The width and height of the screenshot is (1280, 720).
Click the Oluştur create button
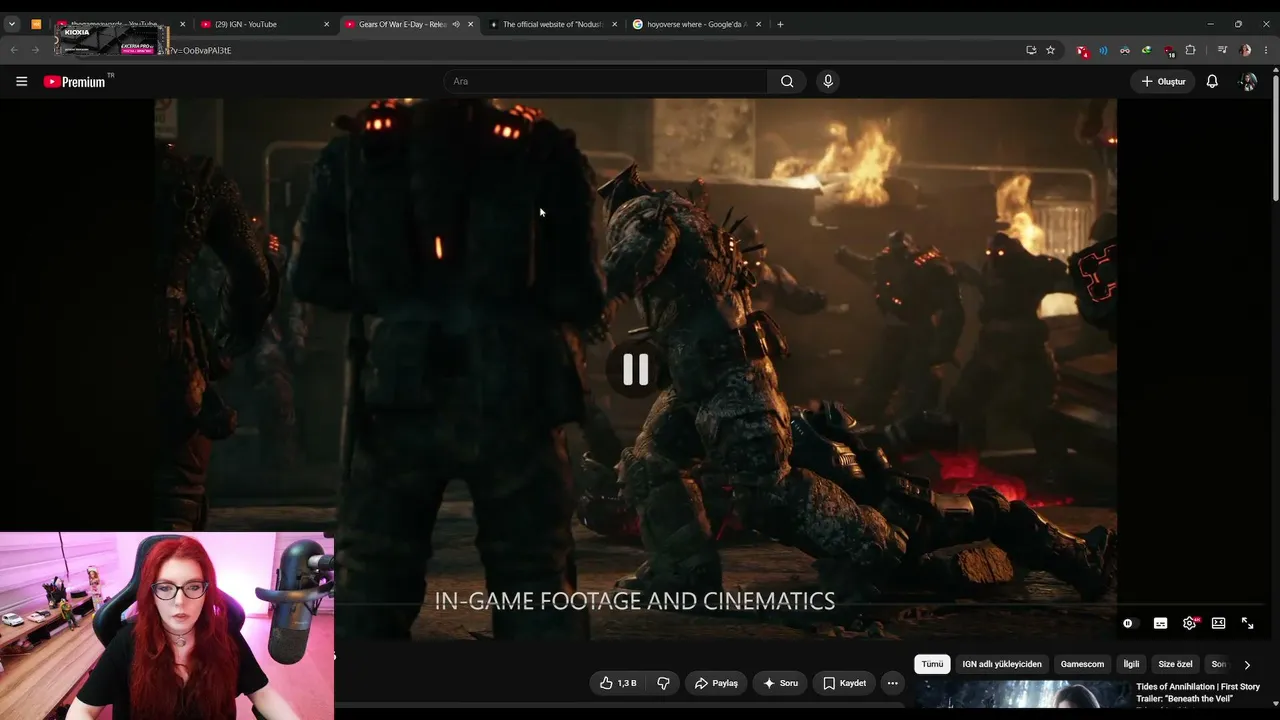(1163, 82)
